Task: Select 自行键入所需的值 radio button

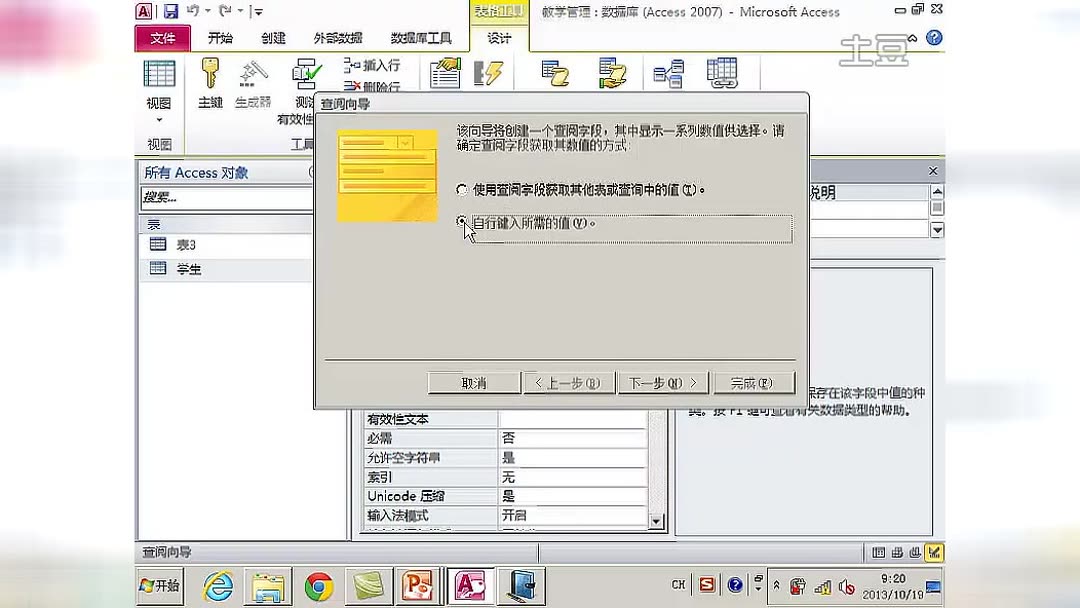Action: coord(460,222)
